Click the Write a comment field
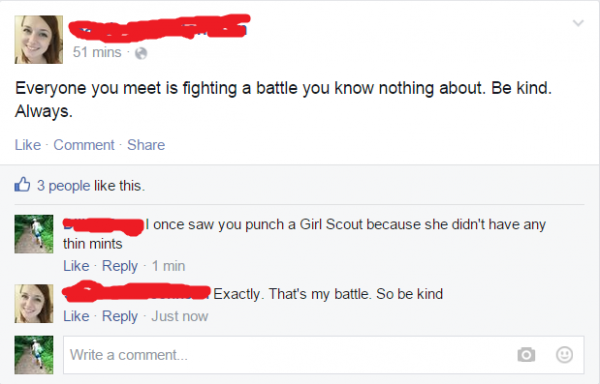The height and width of the screenshot is (384, 600). 324,355
